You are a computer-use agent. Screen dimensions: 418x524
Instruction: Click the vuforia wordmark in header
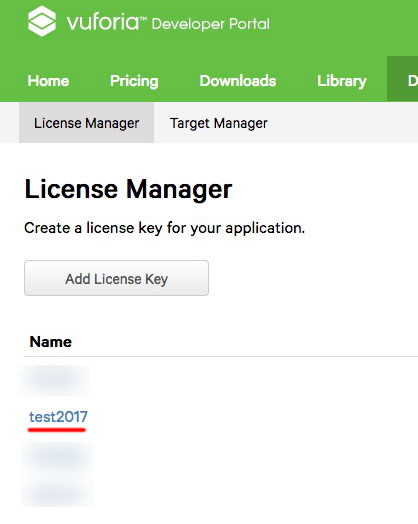103,22
